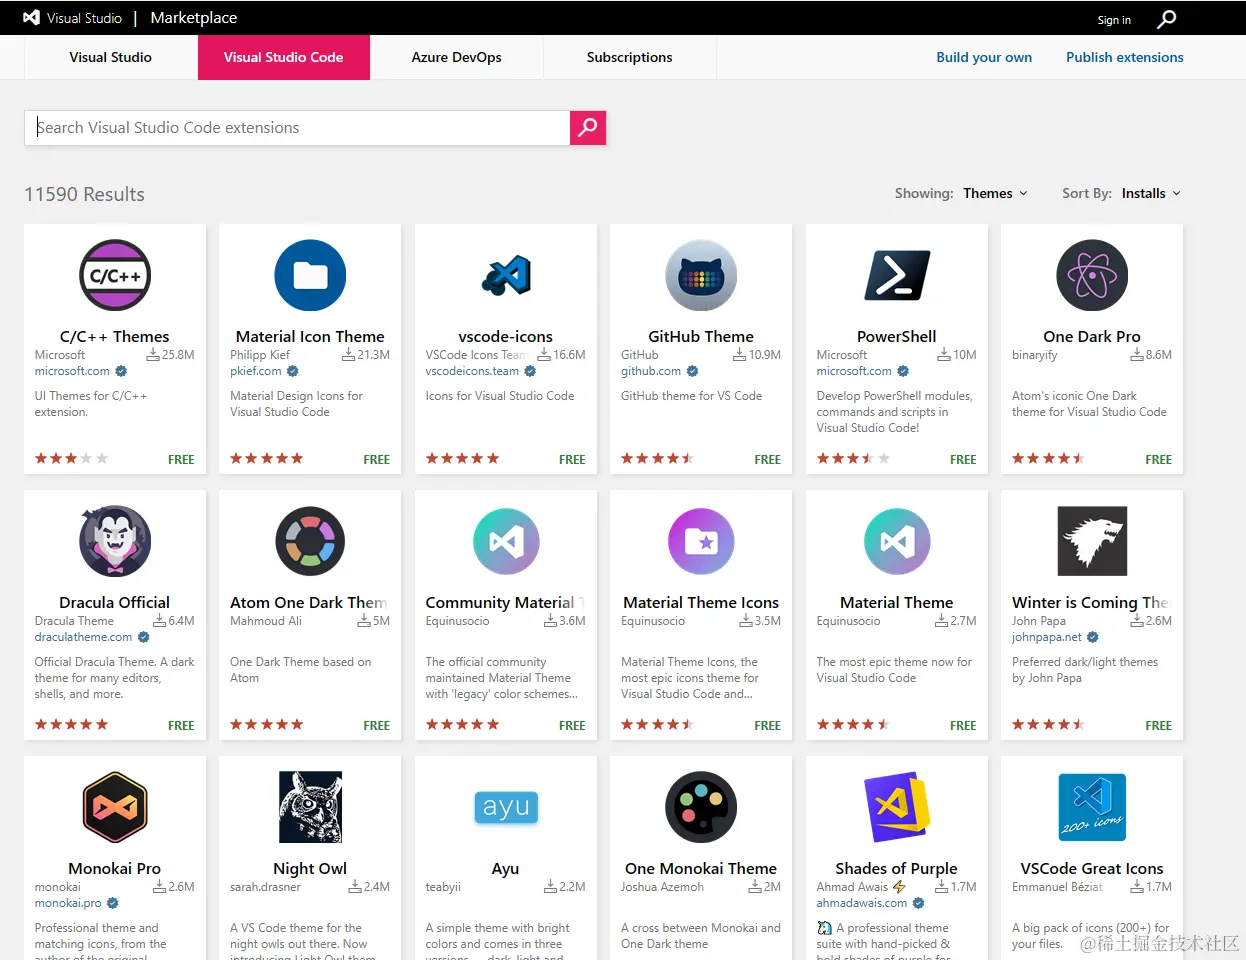This screenshot has height=960, width=1246.
Task: Switch to the Visual Studio tab
Action: click(x=111, y=57)
